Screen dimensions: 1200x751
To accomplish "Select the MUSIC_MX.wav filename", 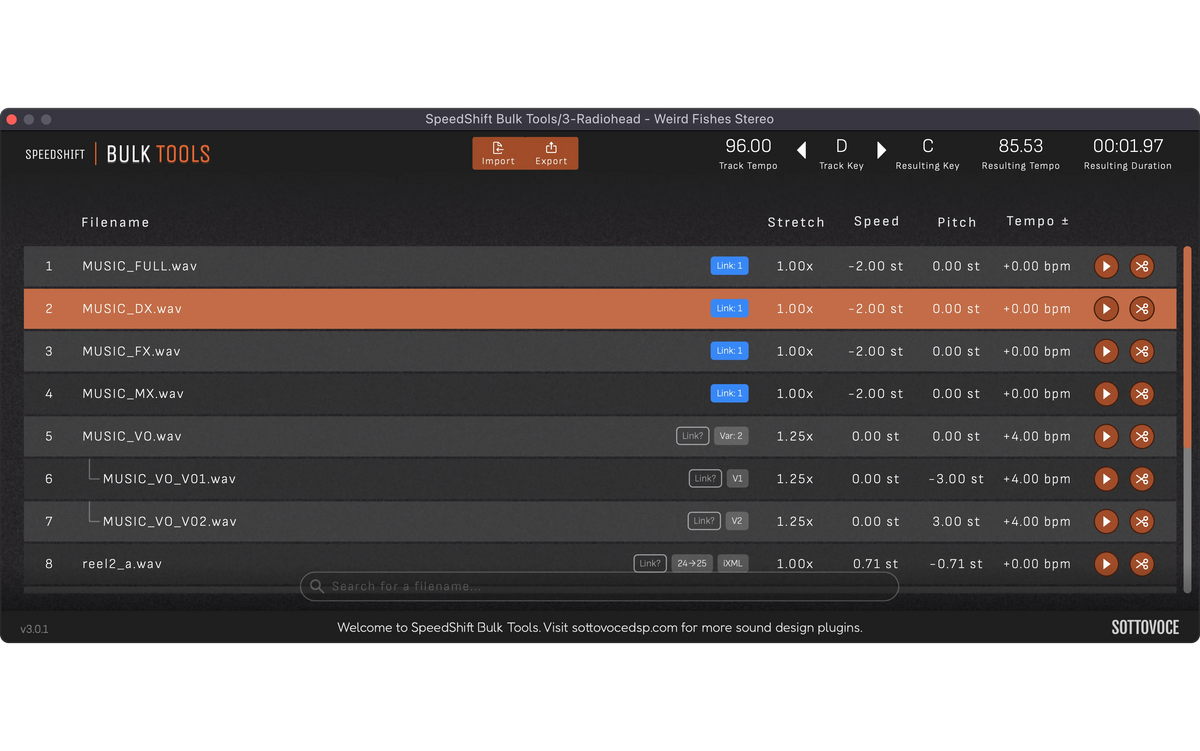I will (133, 394).
